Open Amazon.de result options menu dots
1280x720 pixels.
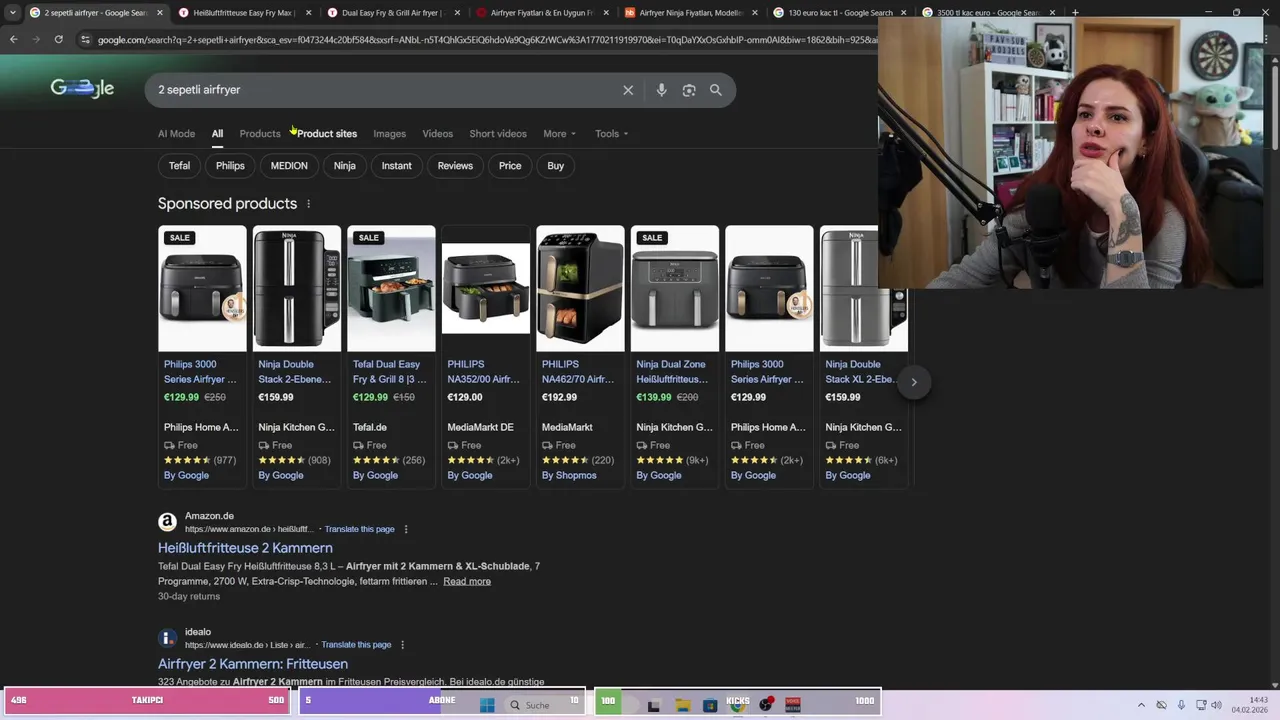click(x=406, y=529)
